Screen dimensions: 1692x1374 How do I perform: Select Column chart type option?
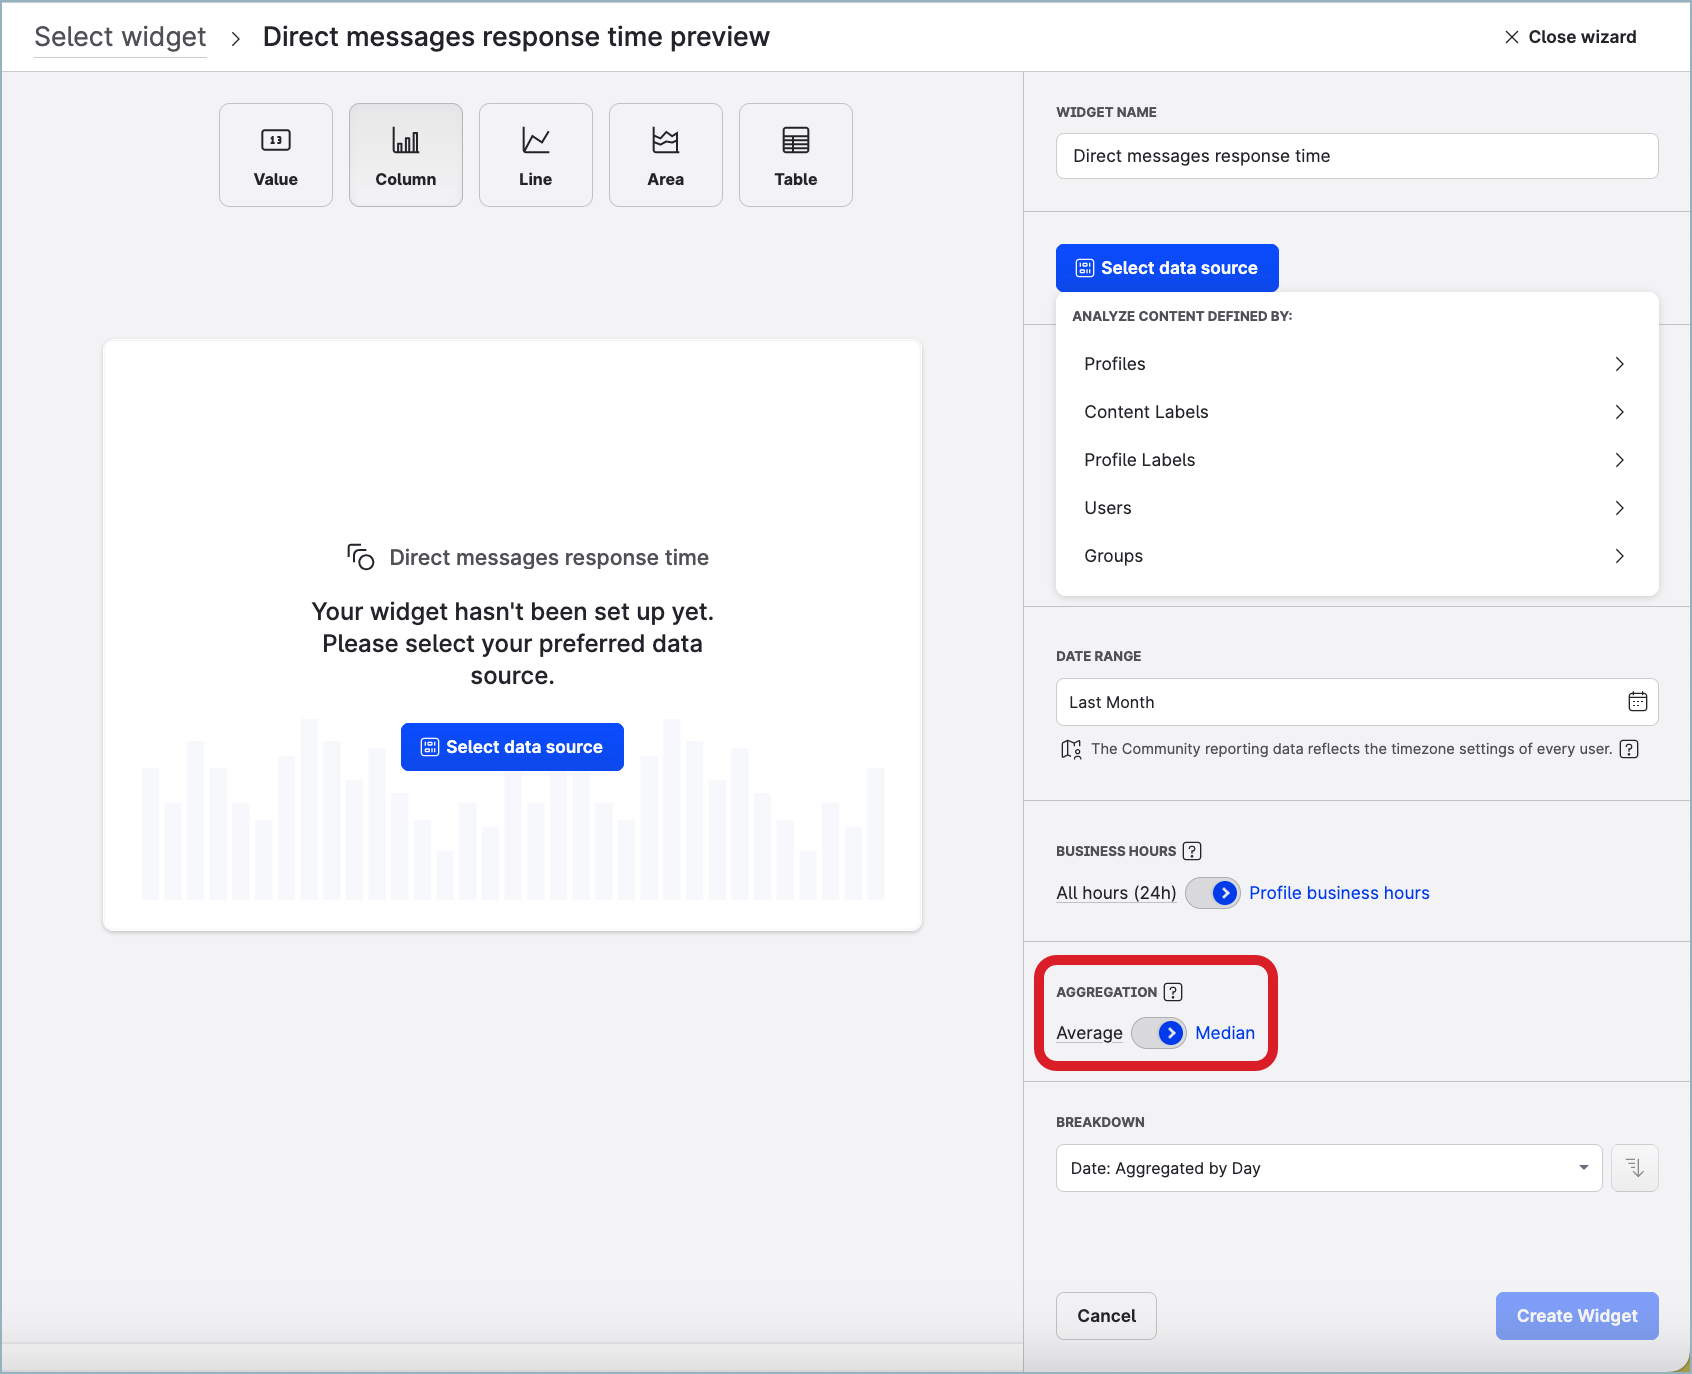tap(406, 155)
